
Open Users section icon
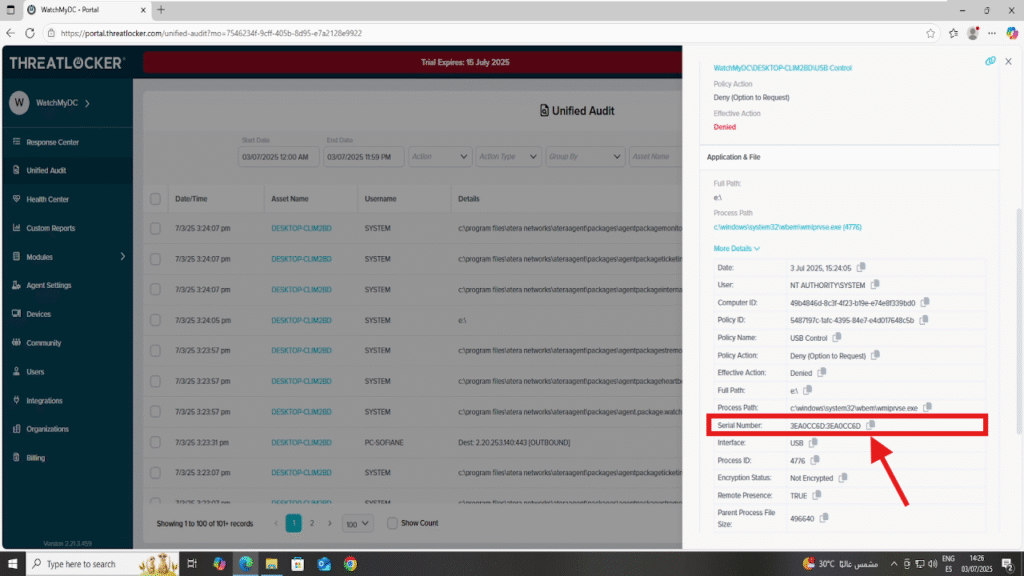[16, 371]
